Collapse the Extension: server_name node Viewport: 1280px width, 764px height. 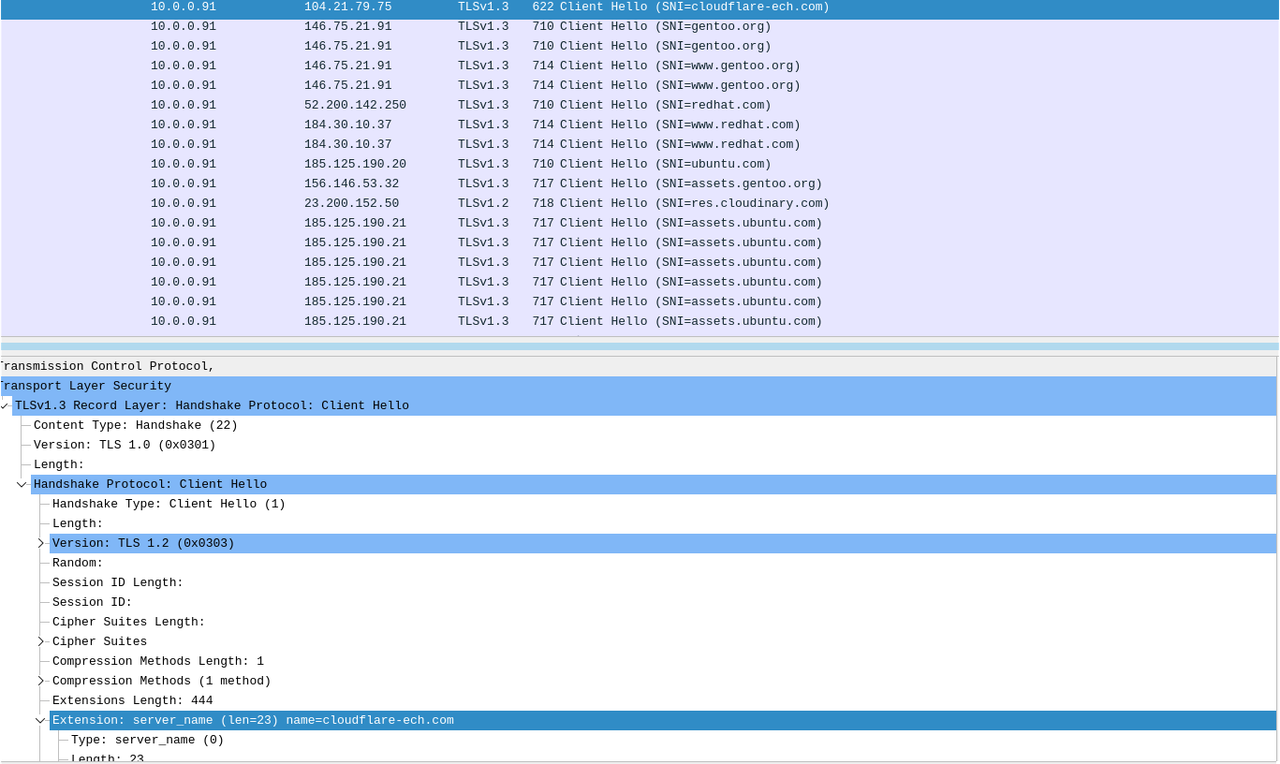(x=41, y=721)
